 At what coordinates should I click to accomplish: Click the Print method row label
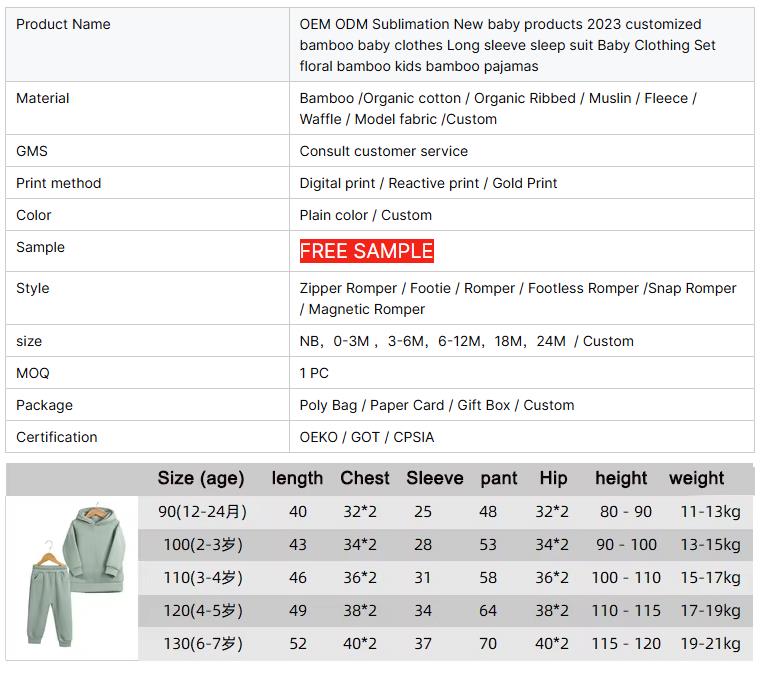[x=58, y=183]
